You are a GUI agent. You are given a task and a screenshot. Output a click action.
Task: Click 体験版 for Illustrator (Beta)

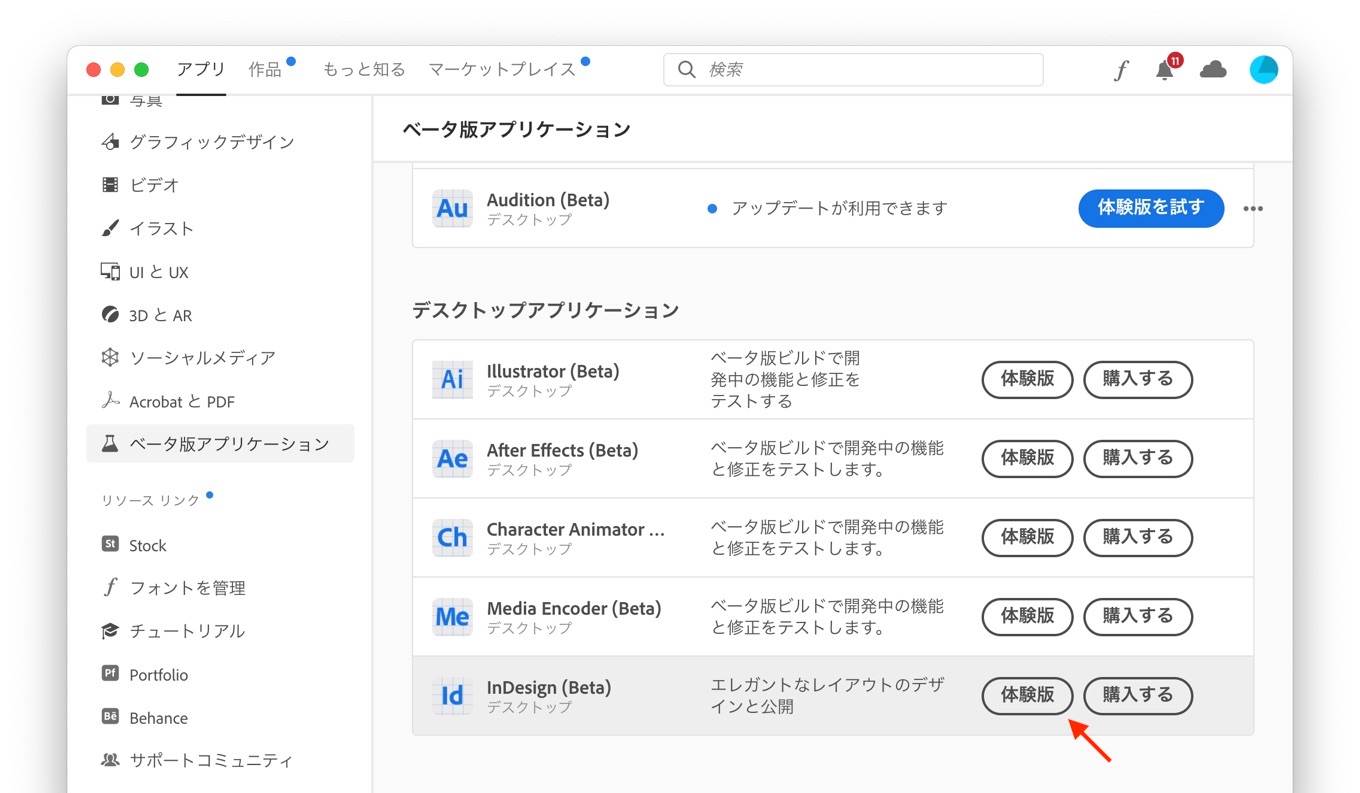click(x=1028, y=379)
